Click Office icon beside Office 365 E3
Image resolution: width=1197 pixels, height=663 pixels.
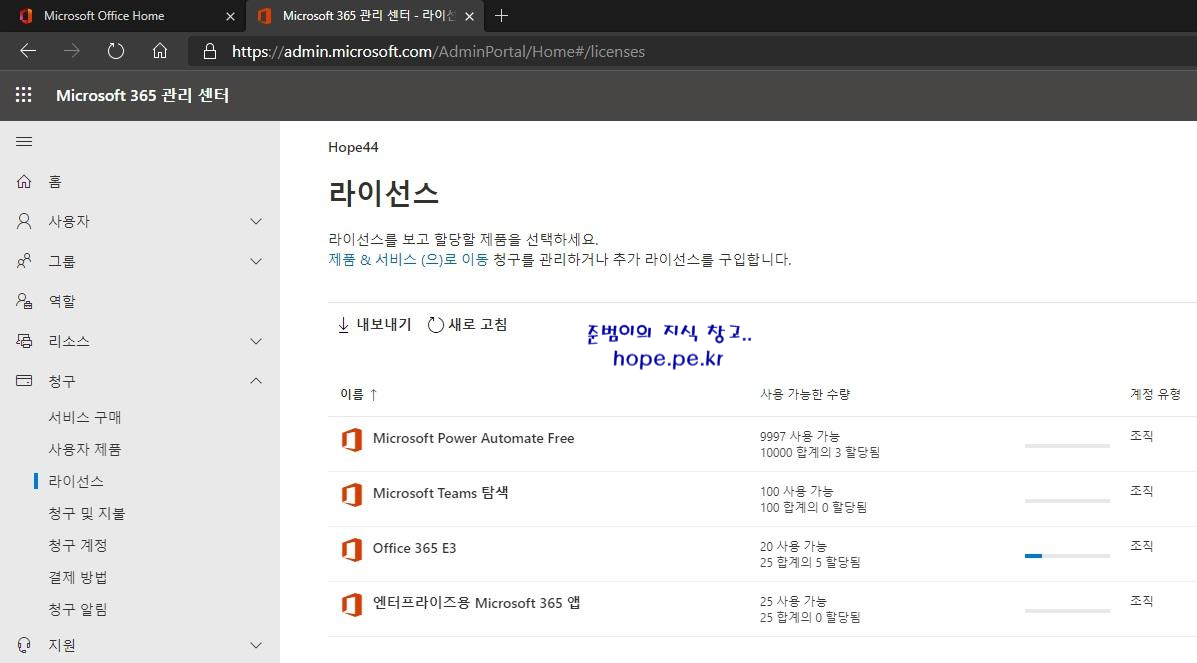tap(351, 549)
